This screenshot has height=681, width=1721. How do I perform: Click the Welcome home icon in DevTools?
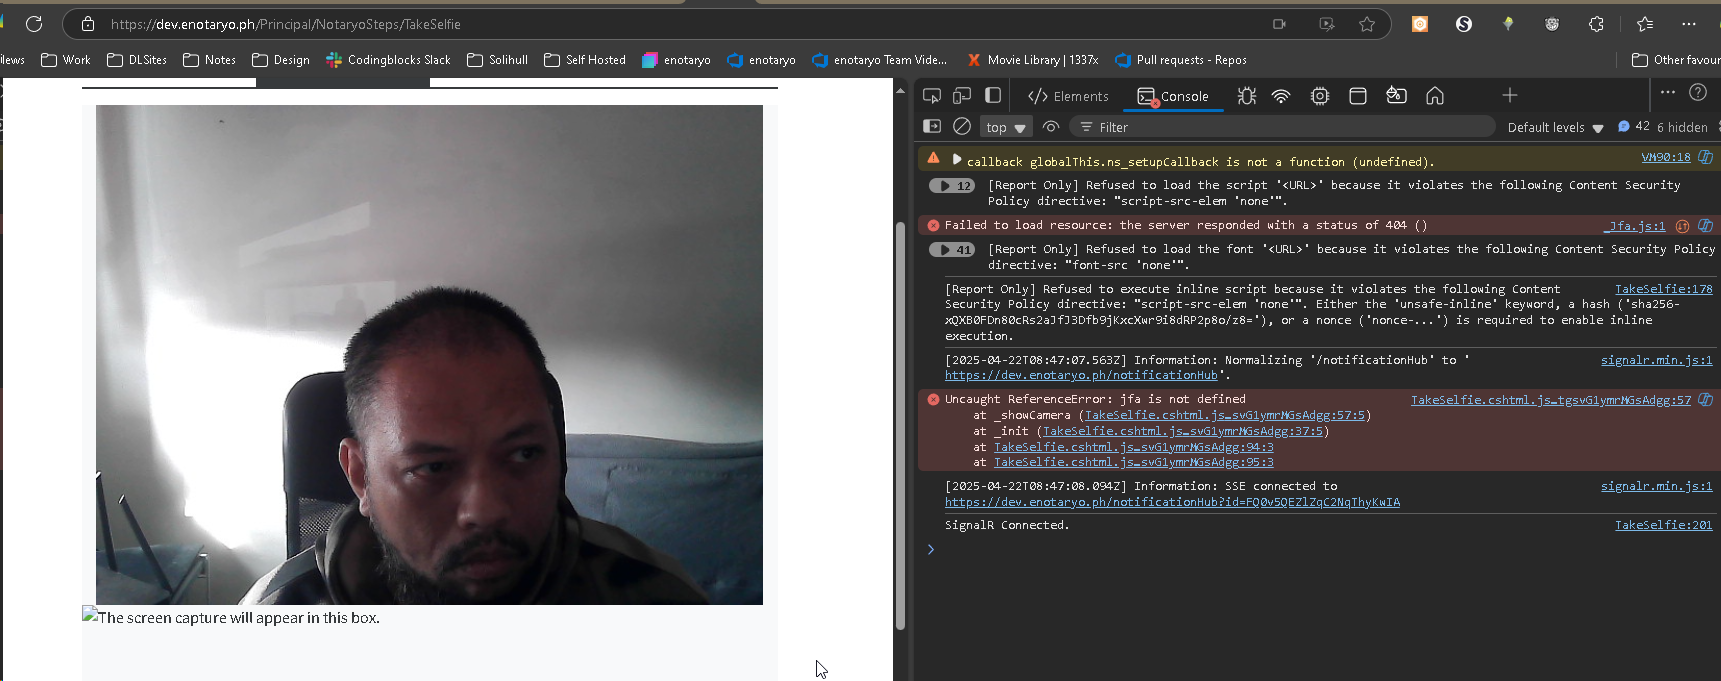(1435, 96)
